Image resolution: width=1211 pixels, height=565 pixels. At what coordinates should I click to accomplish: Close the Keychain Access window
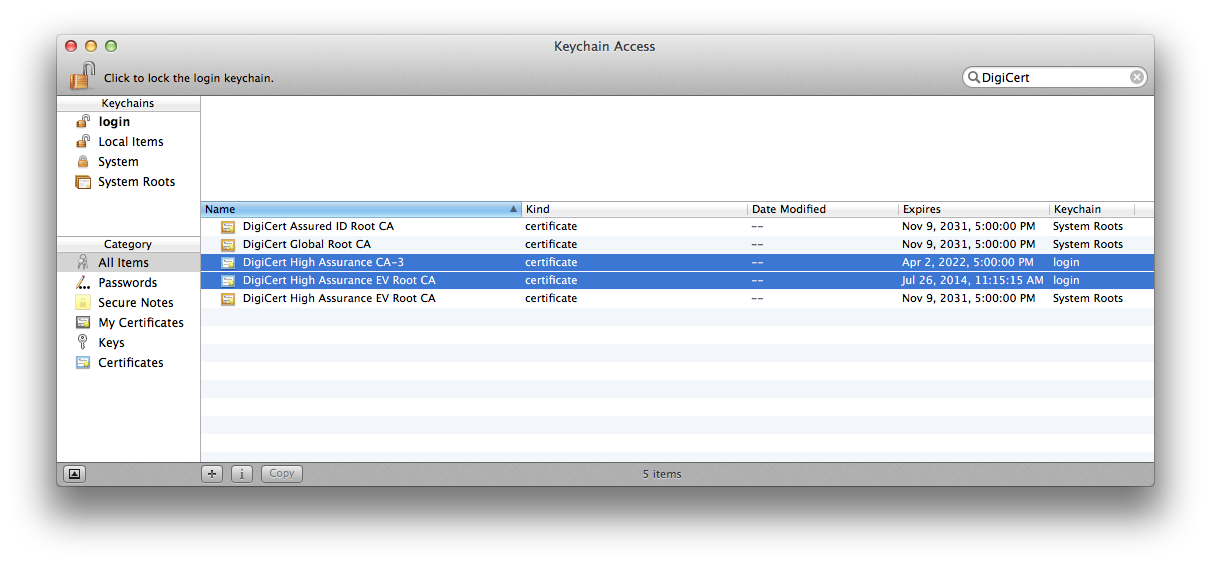[x=71, y=46]
